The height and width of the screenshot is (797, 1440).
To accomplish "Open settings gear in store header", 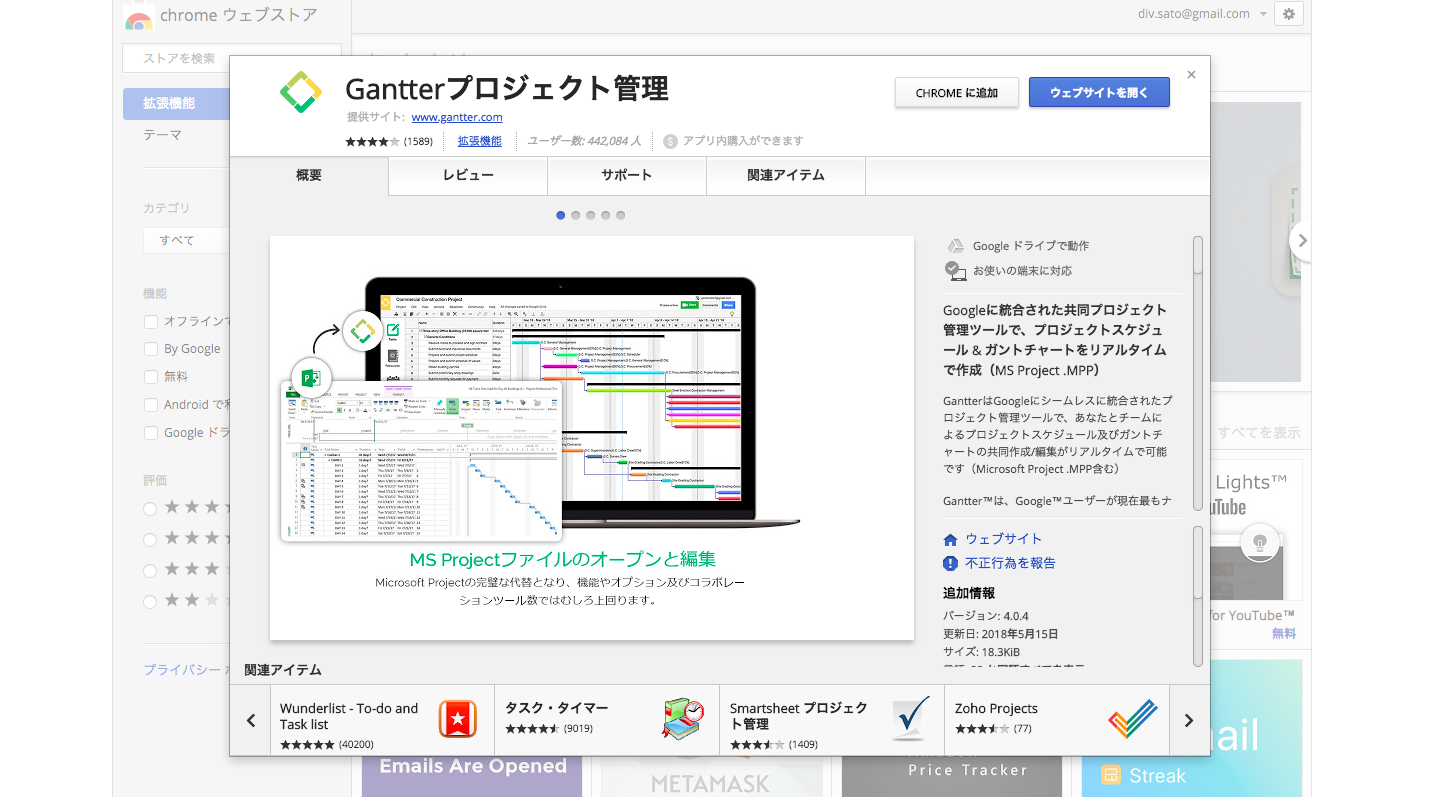I will pos(1289,14).
